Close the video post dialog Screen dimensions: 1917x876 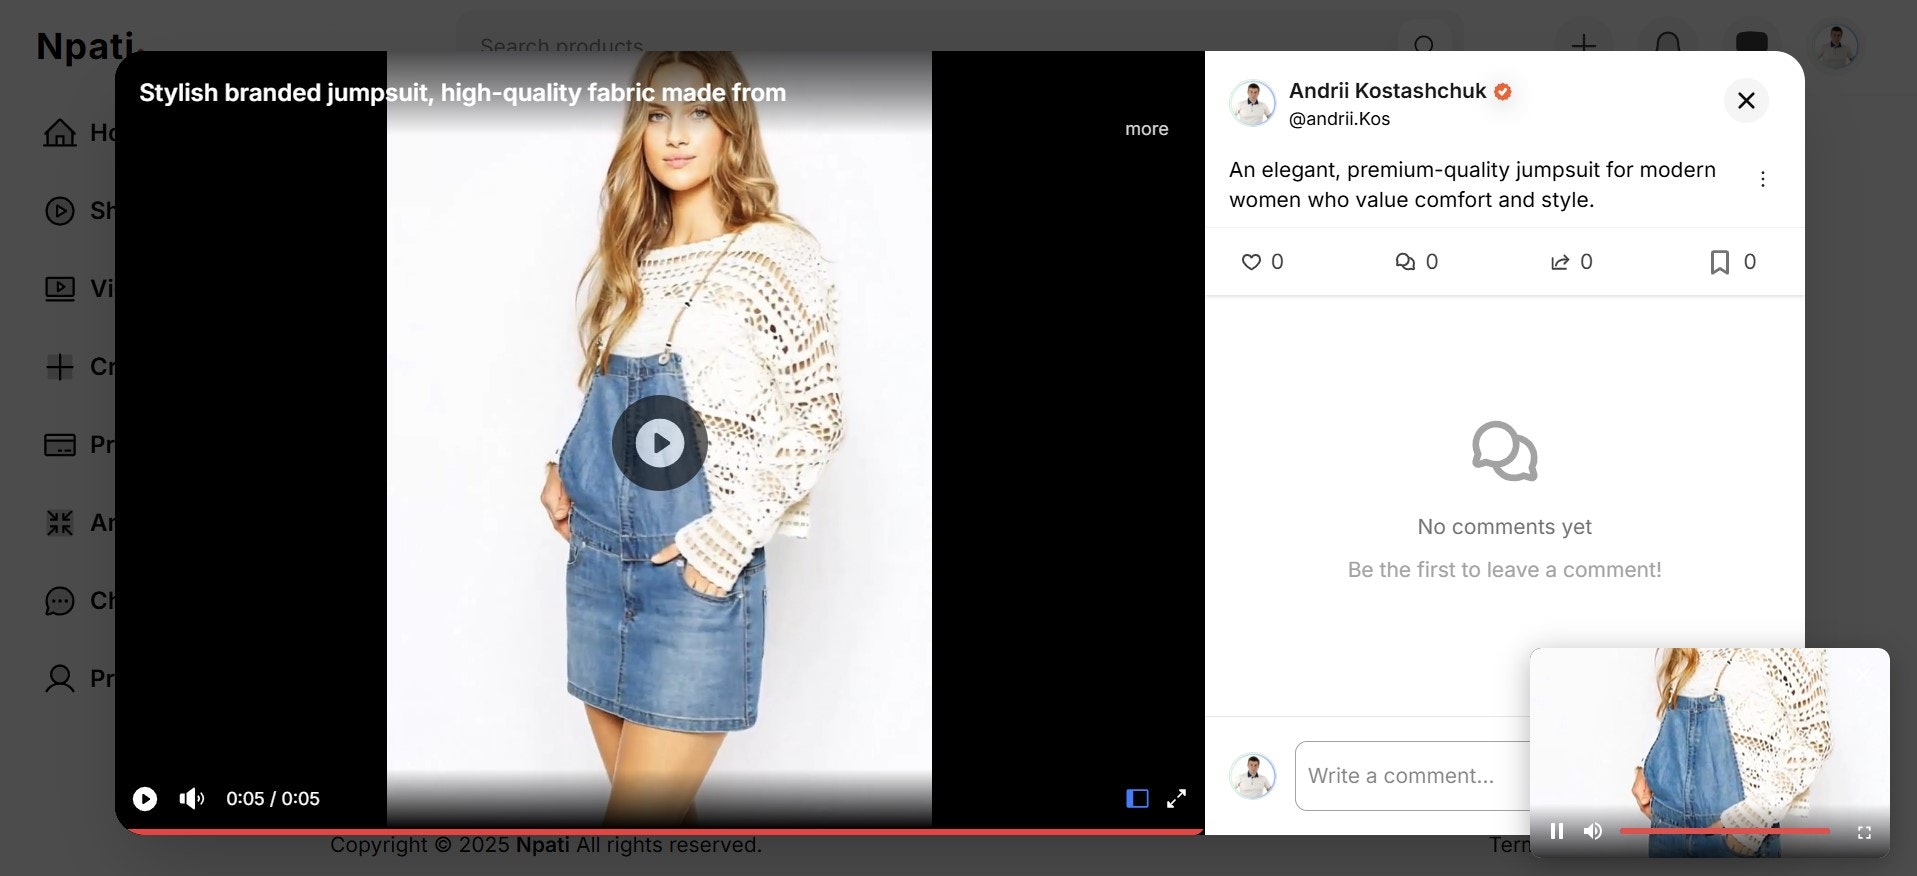[1746, 100]
